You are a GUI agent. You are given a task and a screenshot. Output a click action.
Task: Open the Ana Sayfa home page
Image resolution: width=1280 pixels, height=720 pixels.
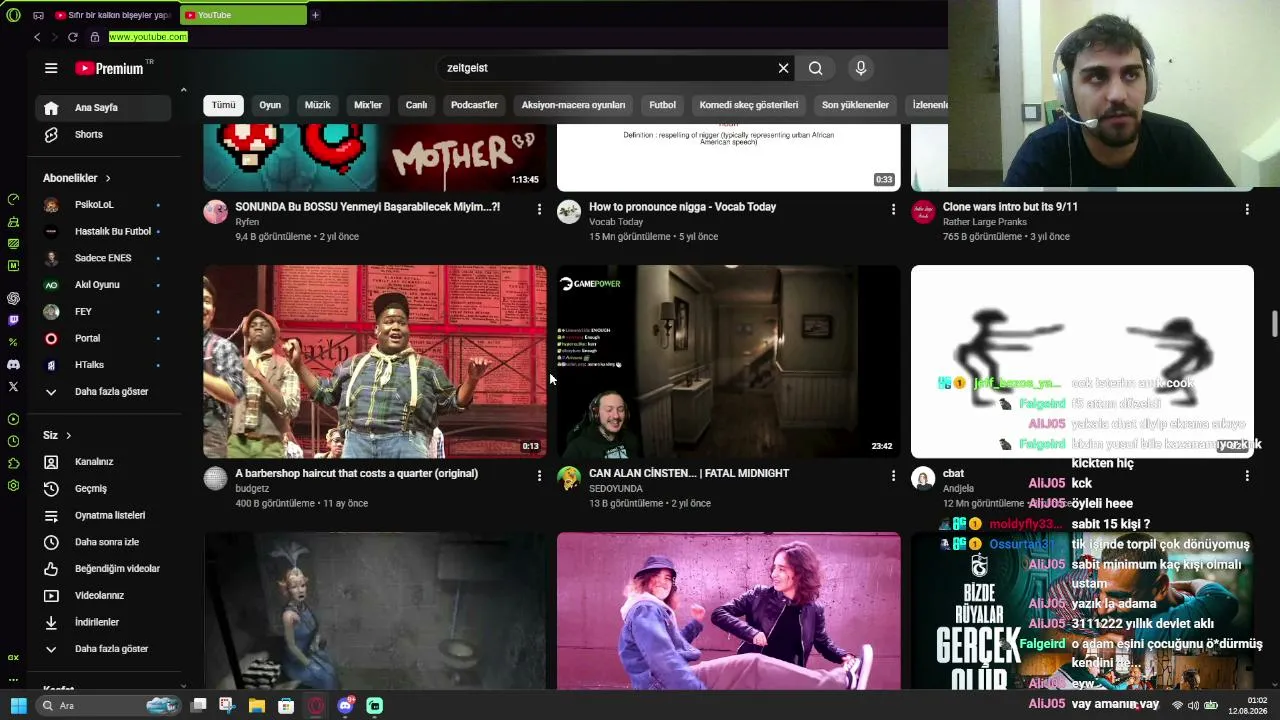103,108
